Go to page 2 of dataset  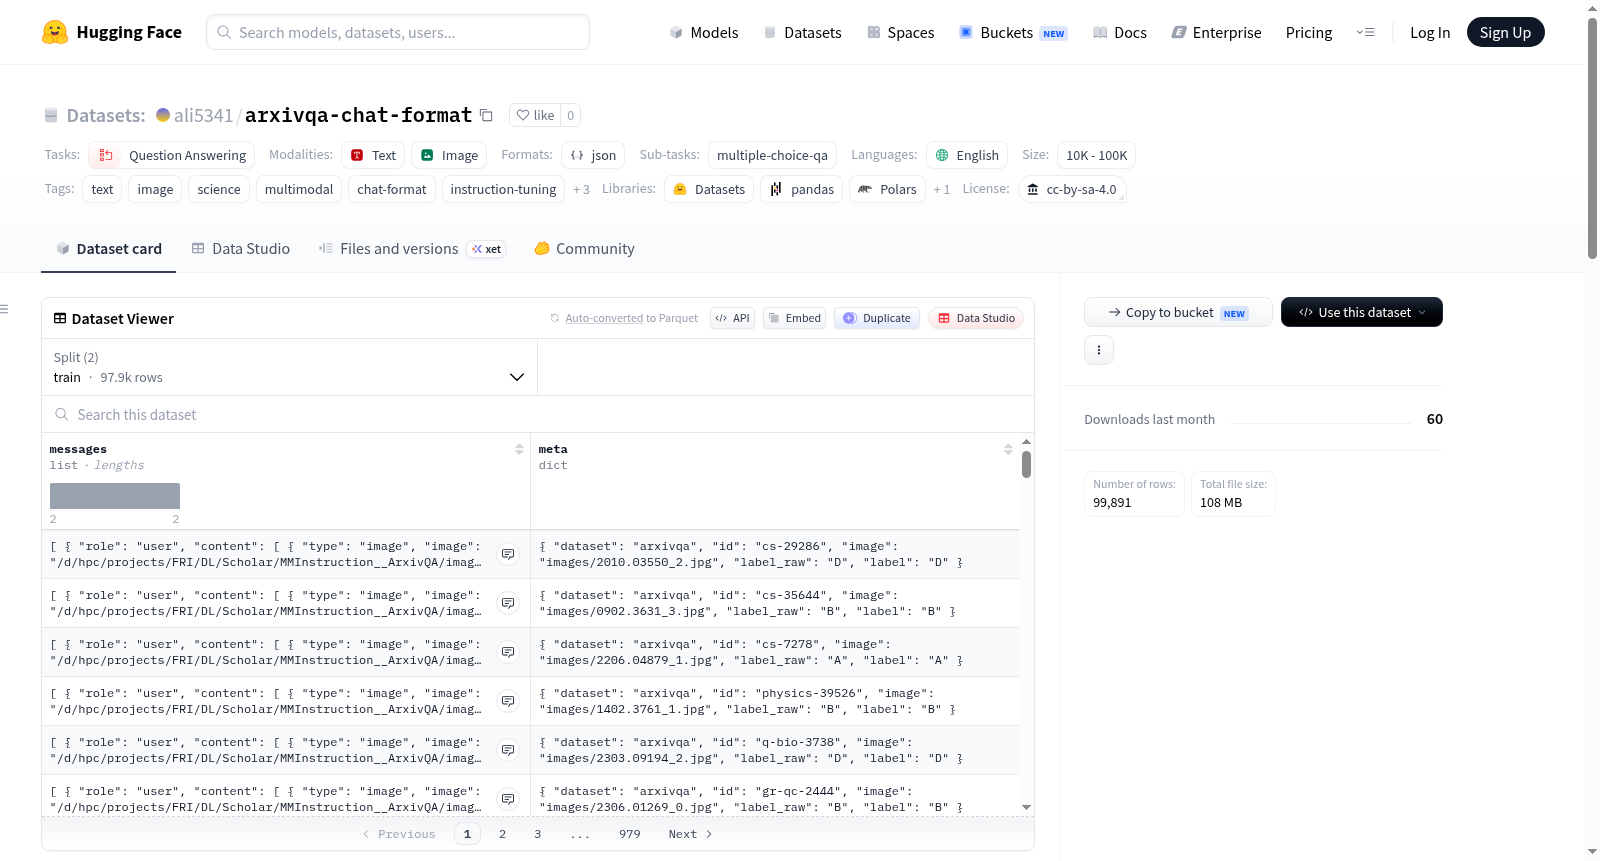502,834
